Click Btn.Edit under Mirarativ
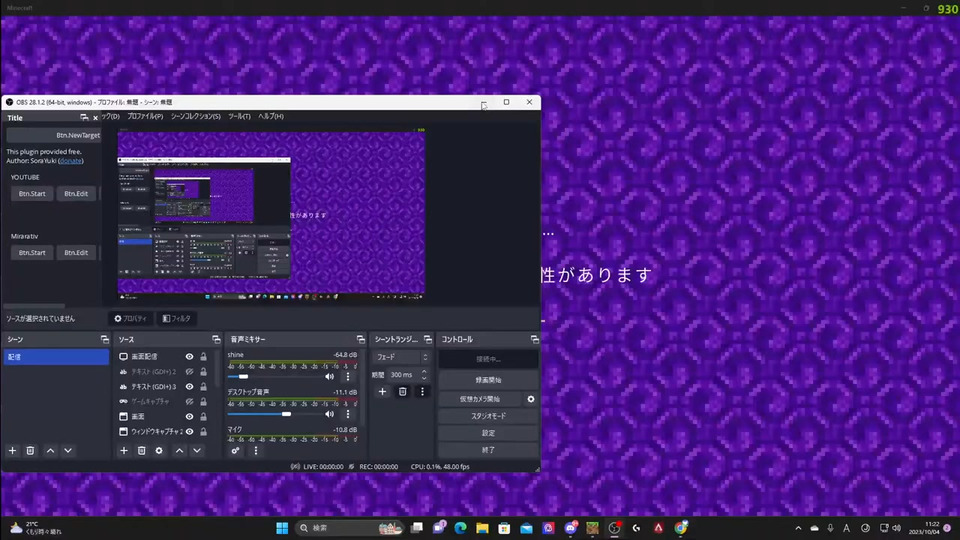This screenshot has height=540, width=960. coord(76,252)
